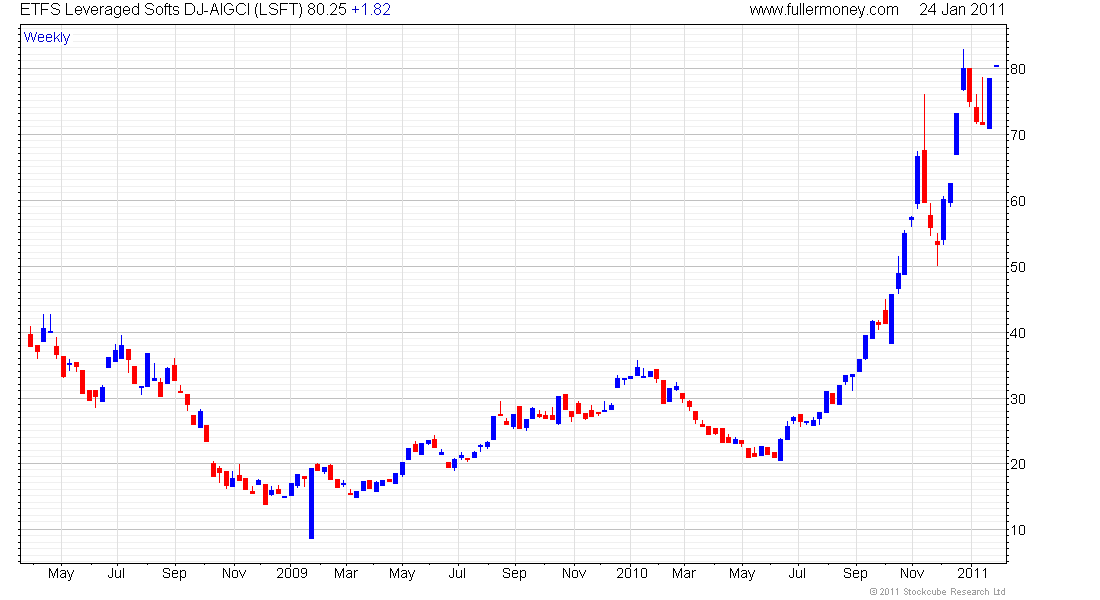The height and width of the screenshot is (600, 1100).
Task: Click the date '24 Jan 2011'
Action: coord(962,10)
